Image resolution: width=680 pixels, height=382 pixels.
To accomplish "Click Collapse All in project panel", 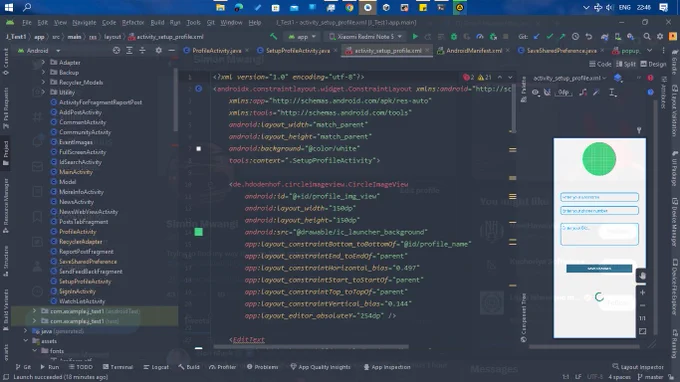I will click(x=142, y=51).
